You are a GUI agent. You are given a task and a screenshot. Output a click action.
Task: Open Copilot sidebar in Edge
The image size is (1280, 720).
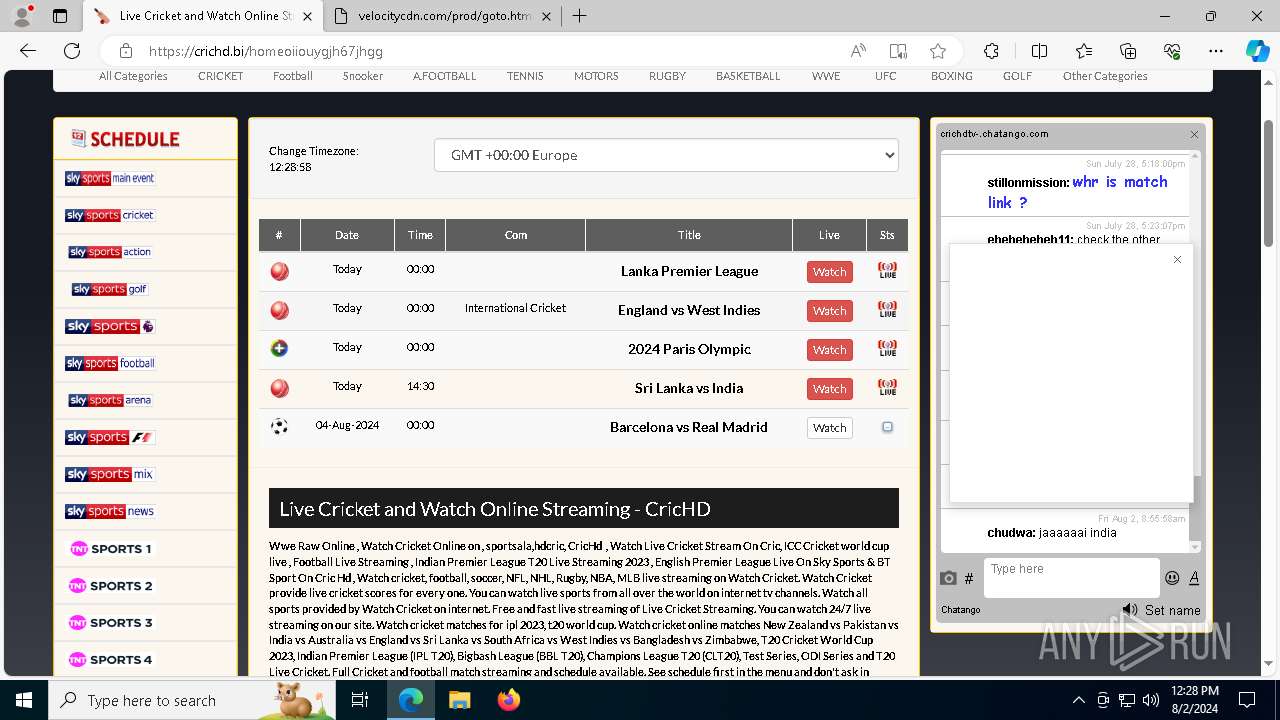click(1257, 51)
